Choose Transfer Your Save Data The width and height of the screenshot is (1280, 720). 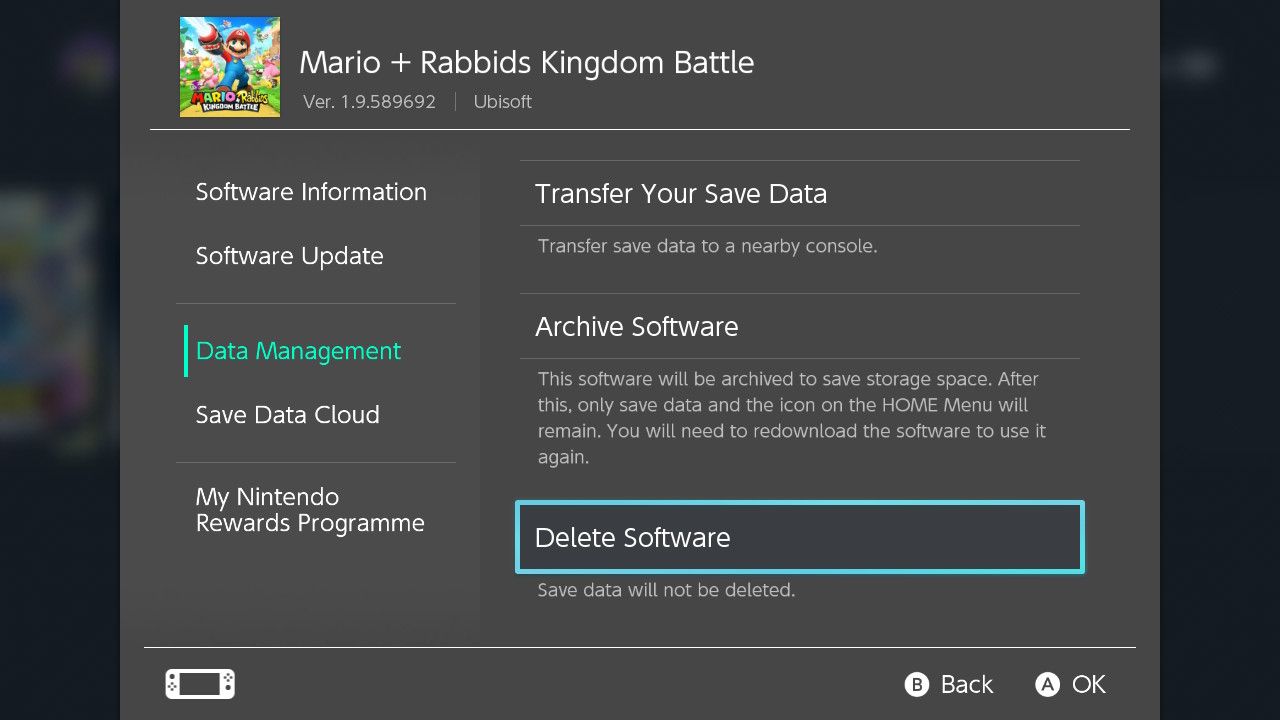point(681,194)
